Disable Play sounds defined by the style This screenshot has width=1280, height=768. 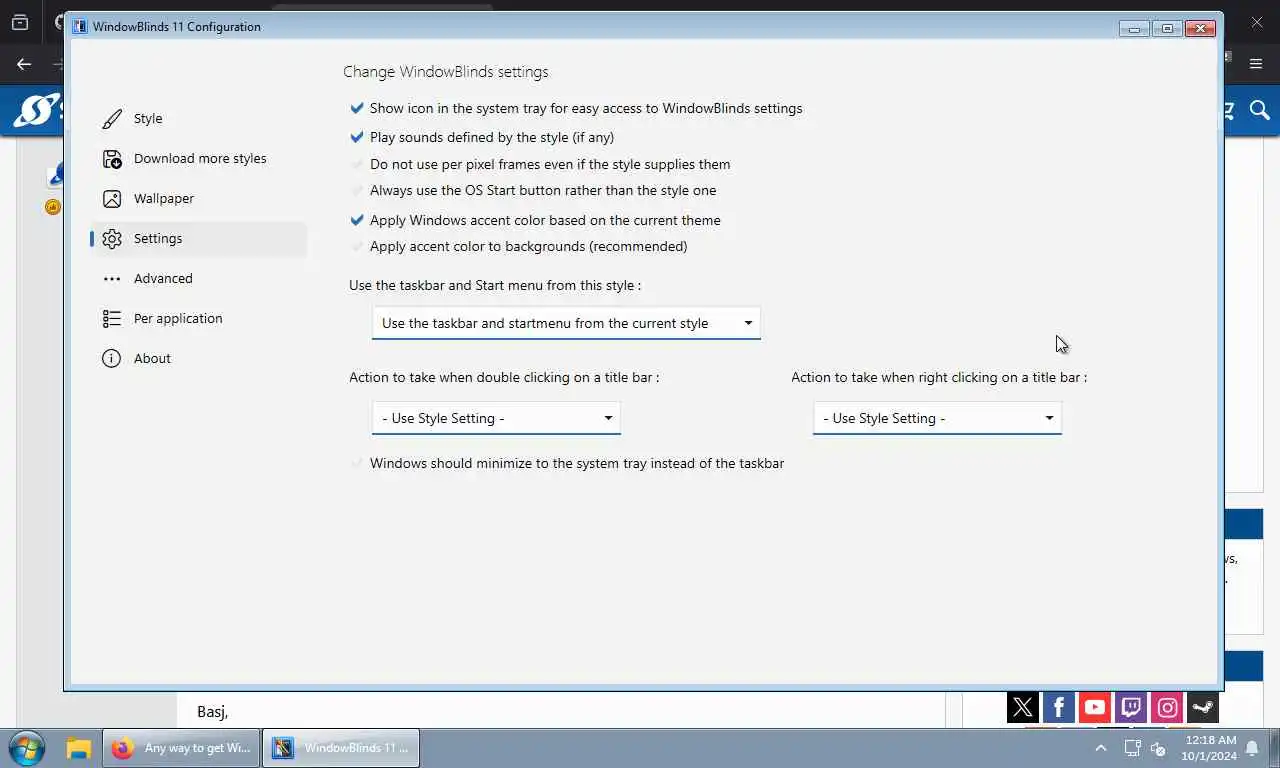pyautogui.click(x=357, y=137)
